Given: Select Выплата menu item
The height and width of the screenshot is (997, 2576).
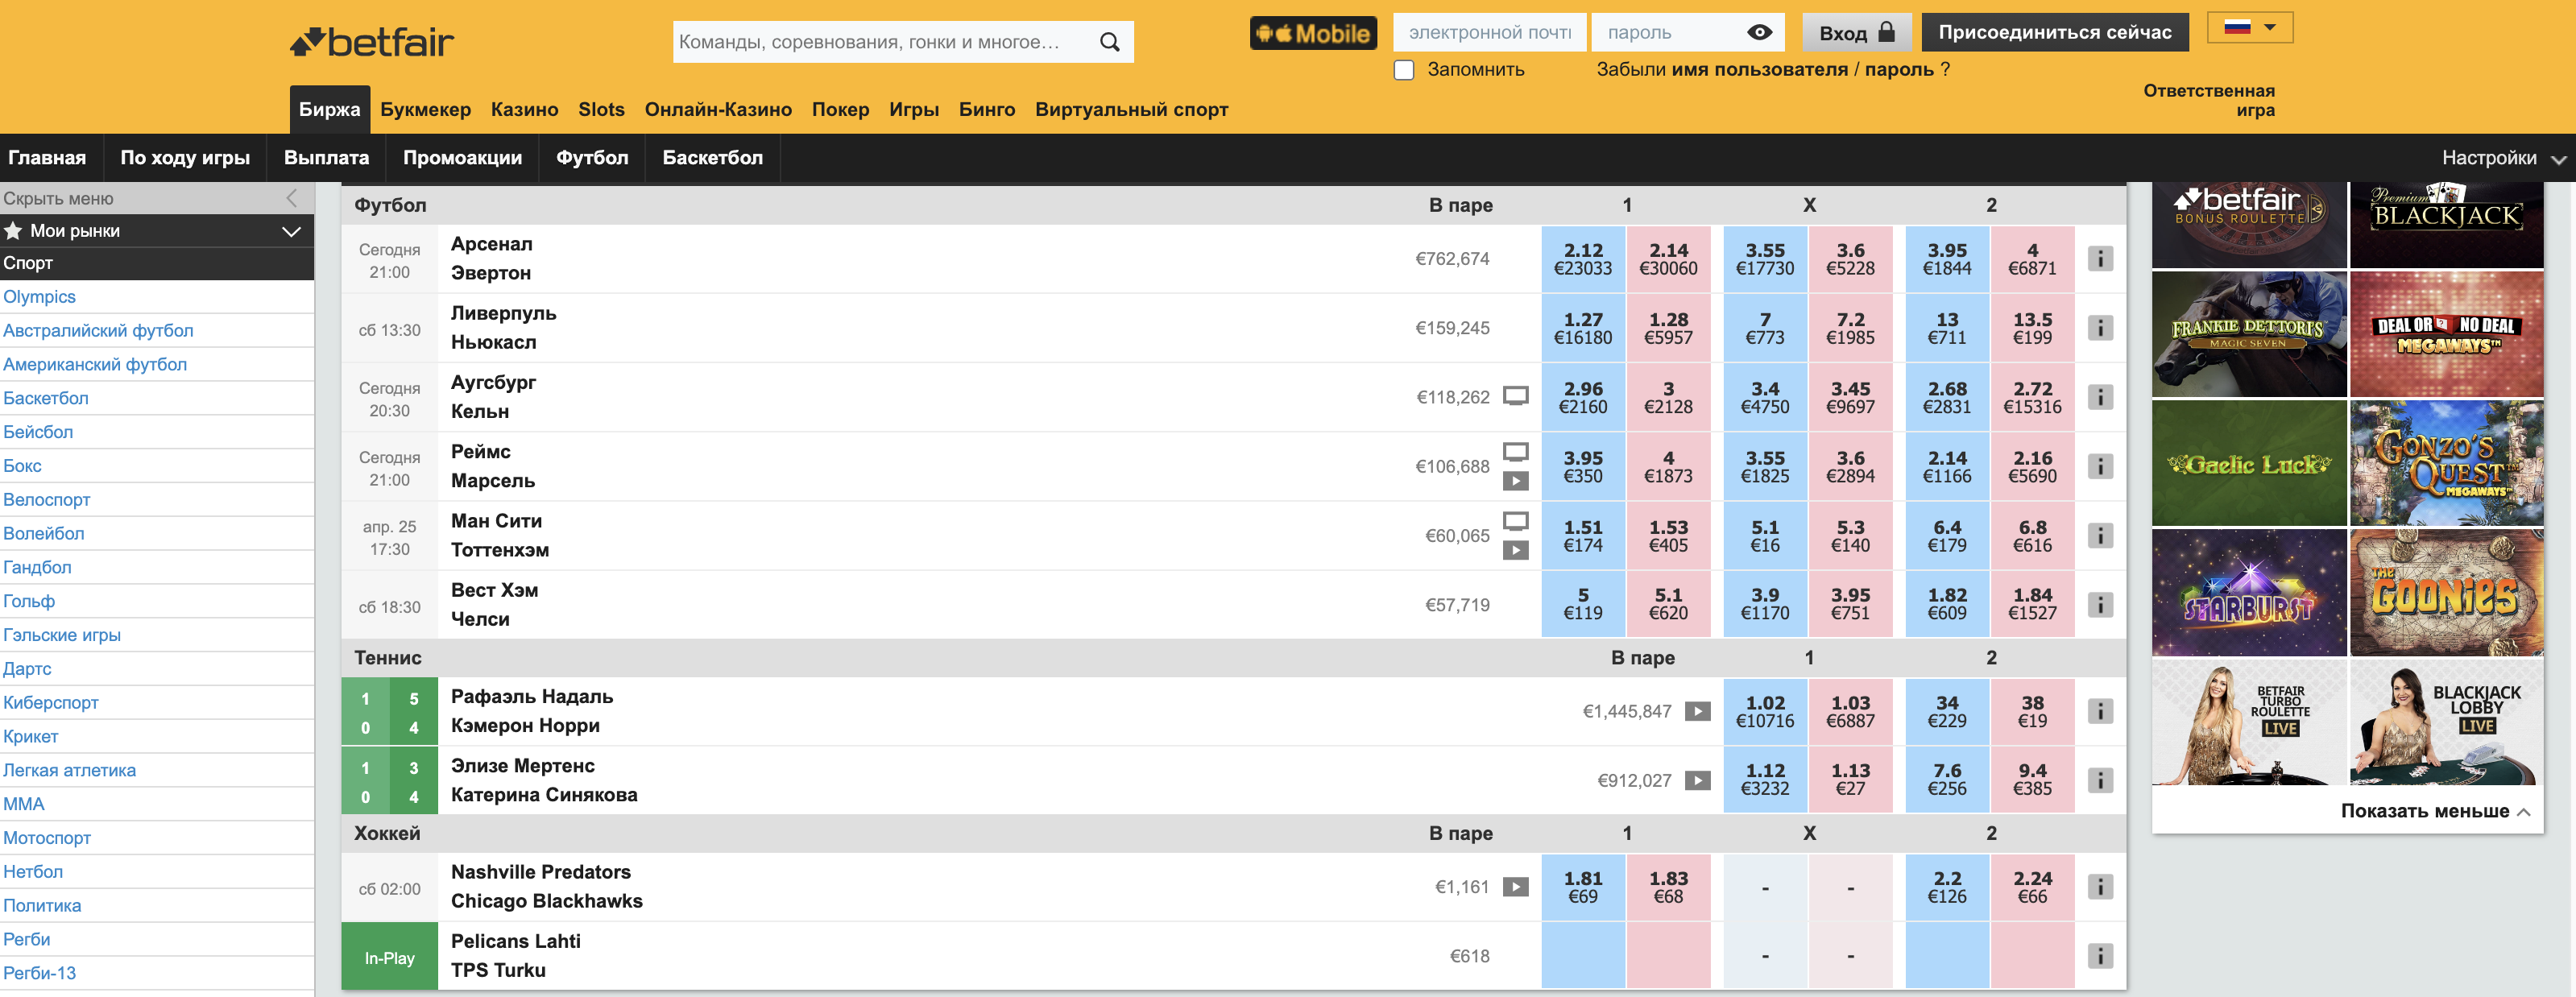Looking at the screenshot, I should point(326,158).
